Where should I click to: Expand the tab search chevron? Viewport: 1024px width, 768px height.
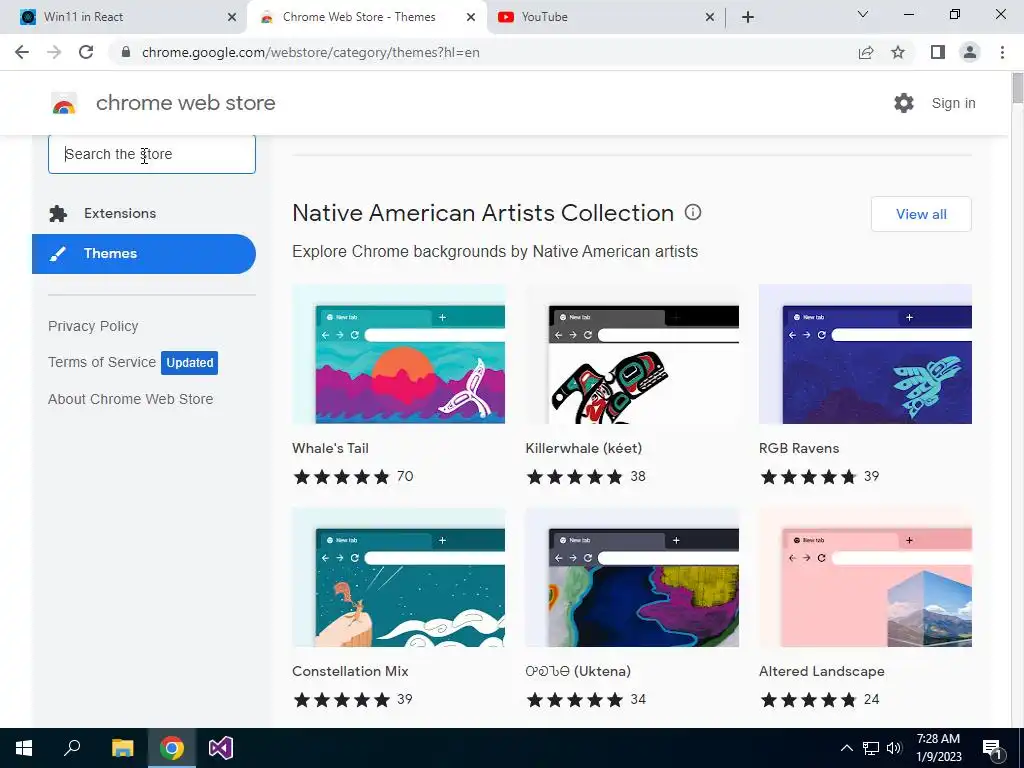click(x=863, y=14)
